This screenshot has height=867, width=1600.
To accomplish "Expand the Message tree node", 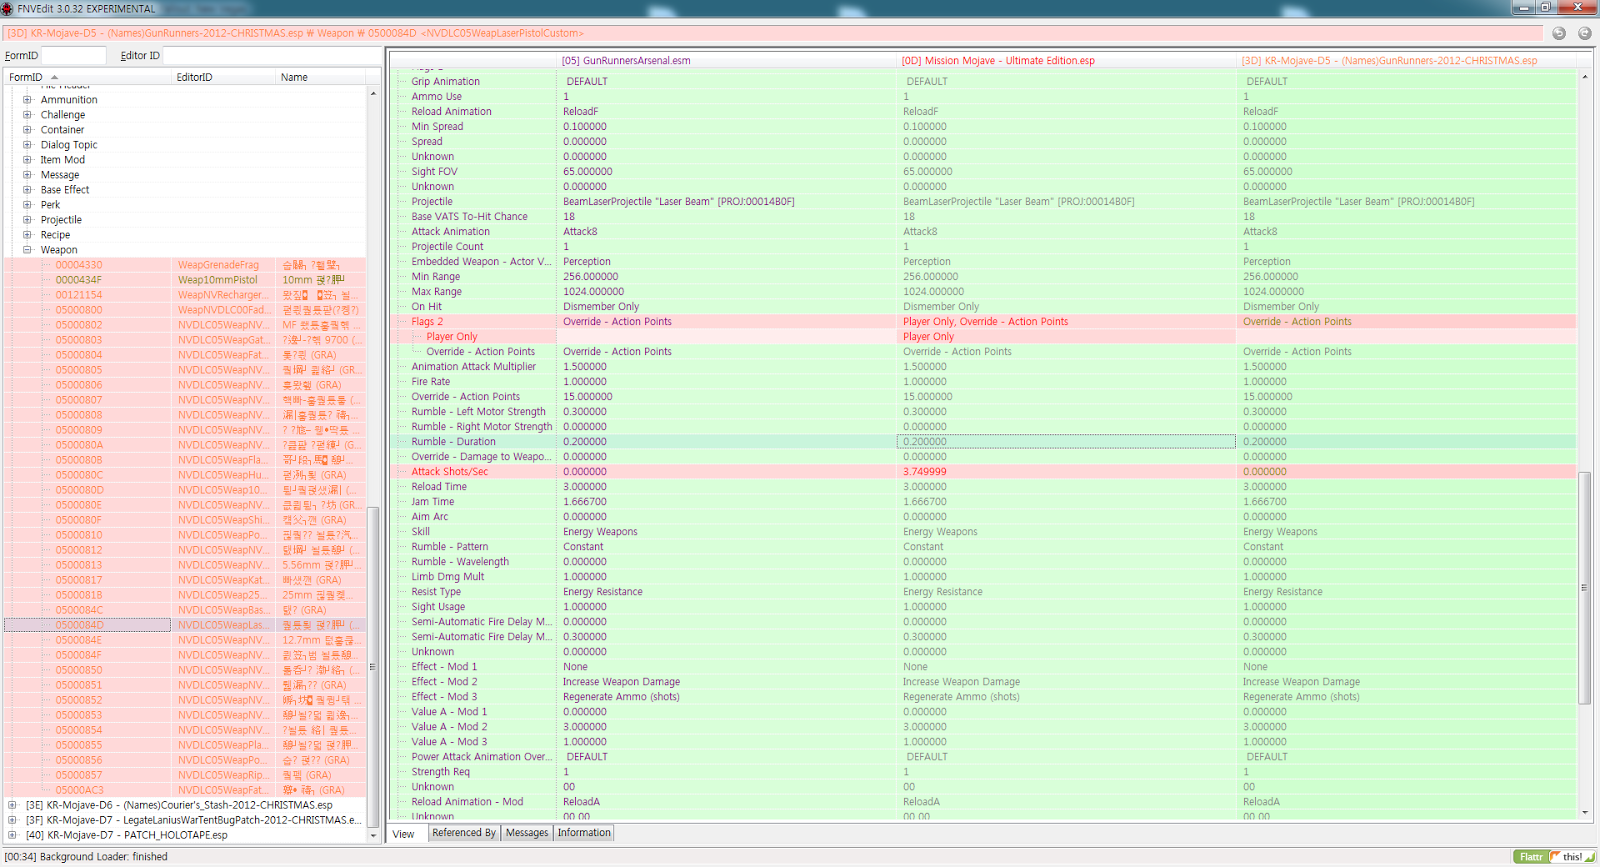I will tap(27, 175).
